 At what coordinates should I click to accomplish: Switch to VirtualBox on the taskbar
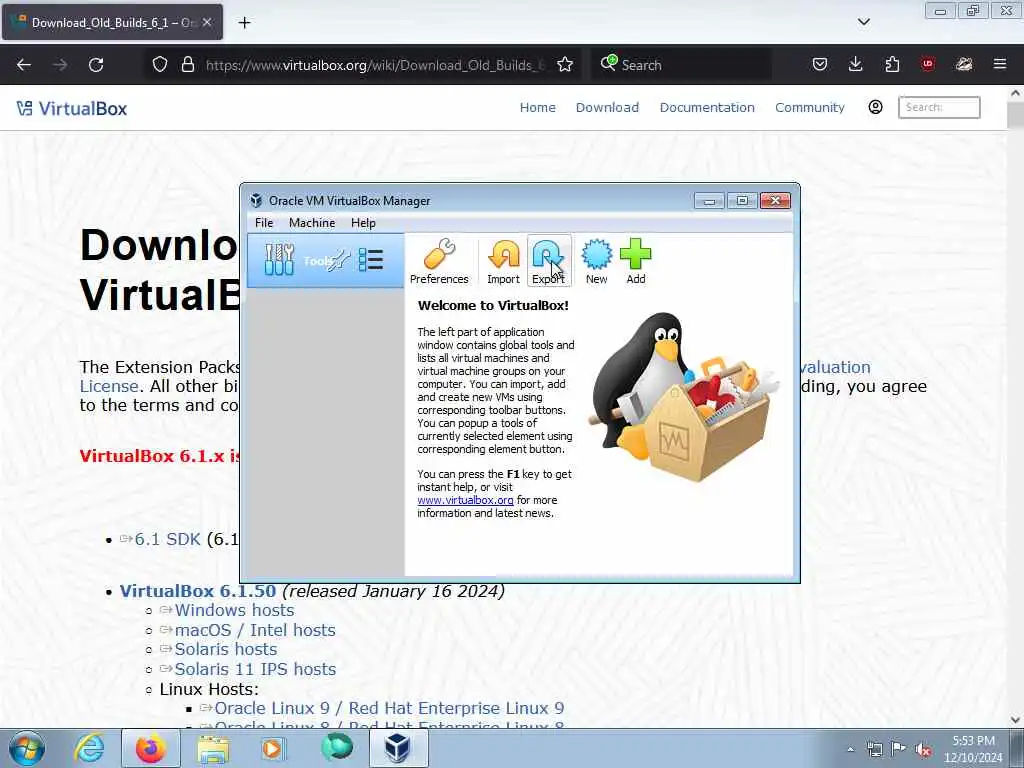pyautogui.click(x=398, y=748)
